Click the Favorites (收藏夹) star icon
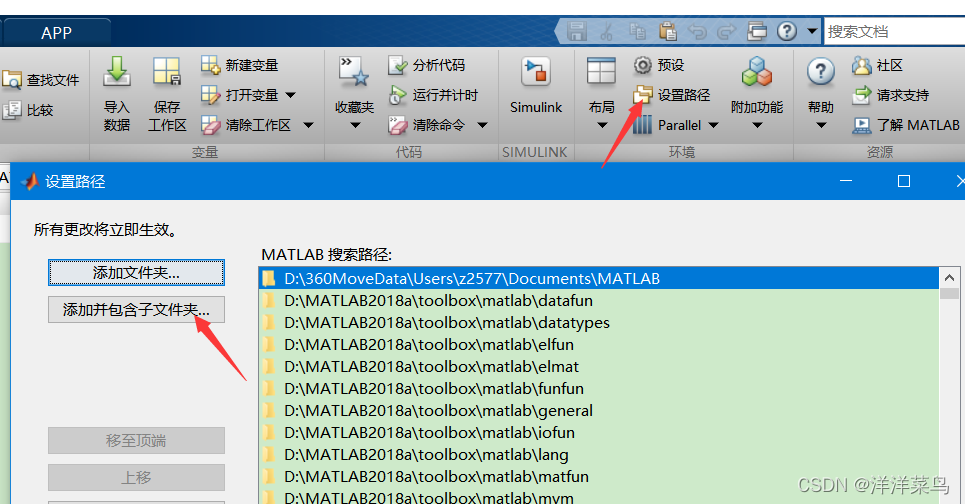The height and width of the screenshot is (504, 965). pos(354,71)
